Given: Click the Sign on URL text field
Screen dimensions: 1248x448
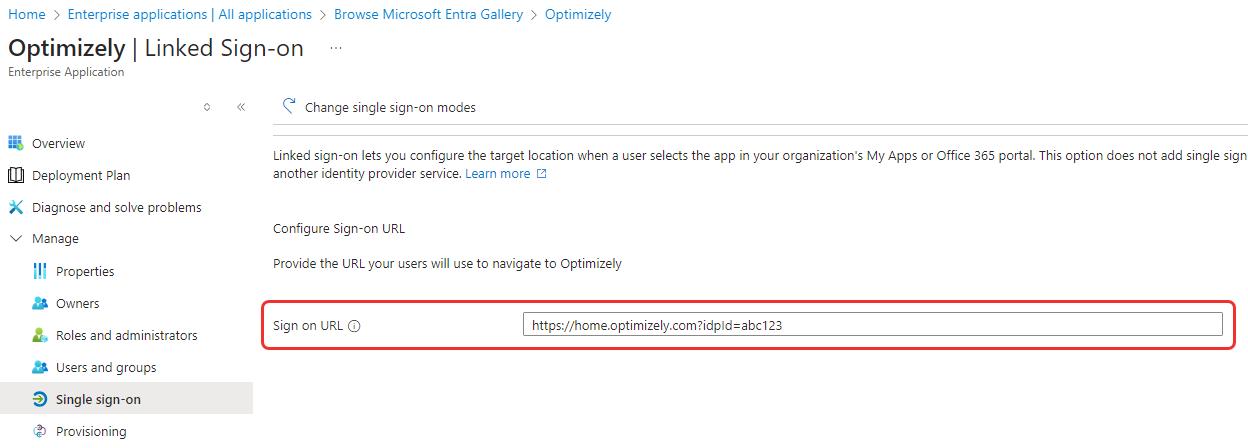Looking at the screenshot, I should 873,325.
